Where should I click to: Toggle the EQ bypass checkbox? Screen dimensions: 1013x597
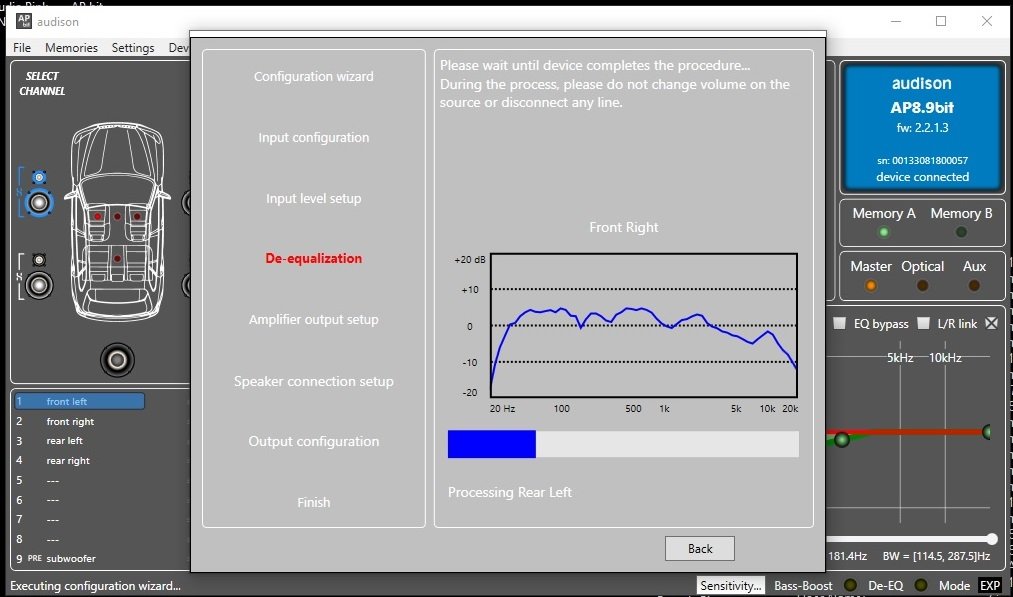[x=839, y=323]
